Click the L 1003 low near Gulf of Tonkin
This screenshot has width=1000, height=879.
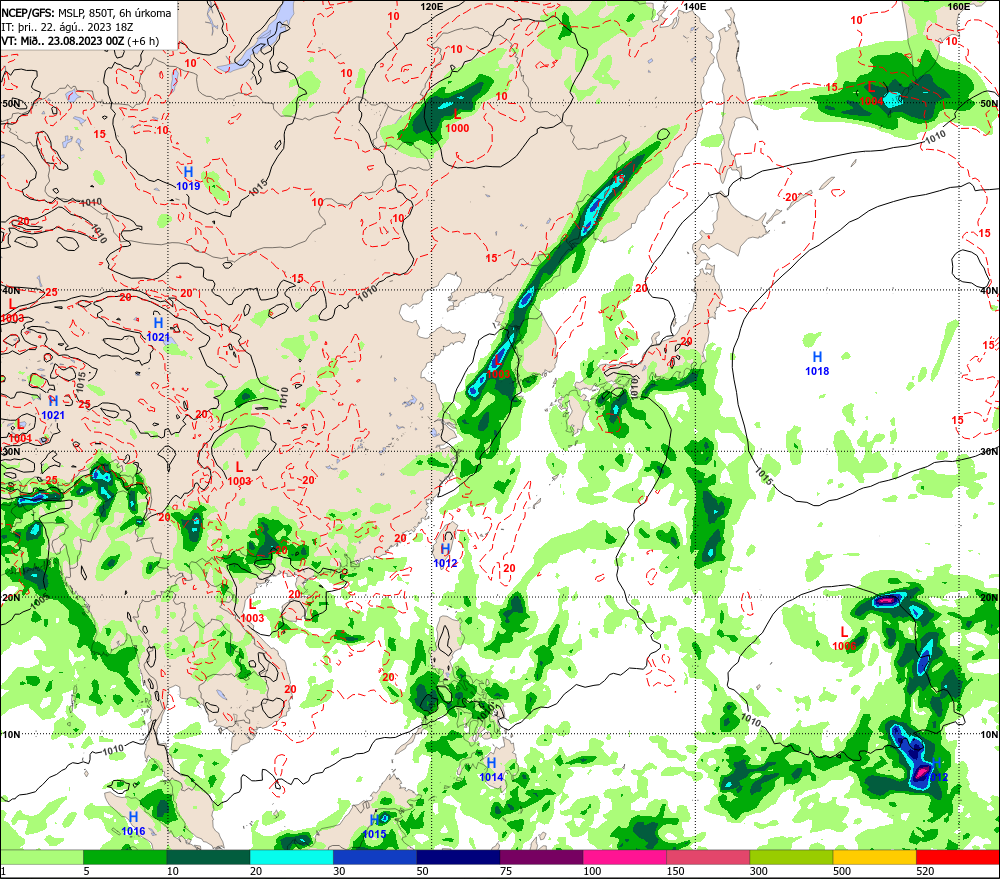tap(252, 610)
